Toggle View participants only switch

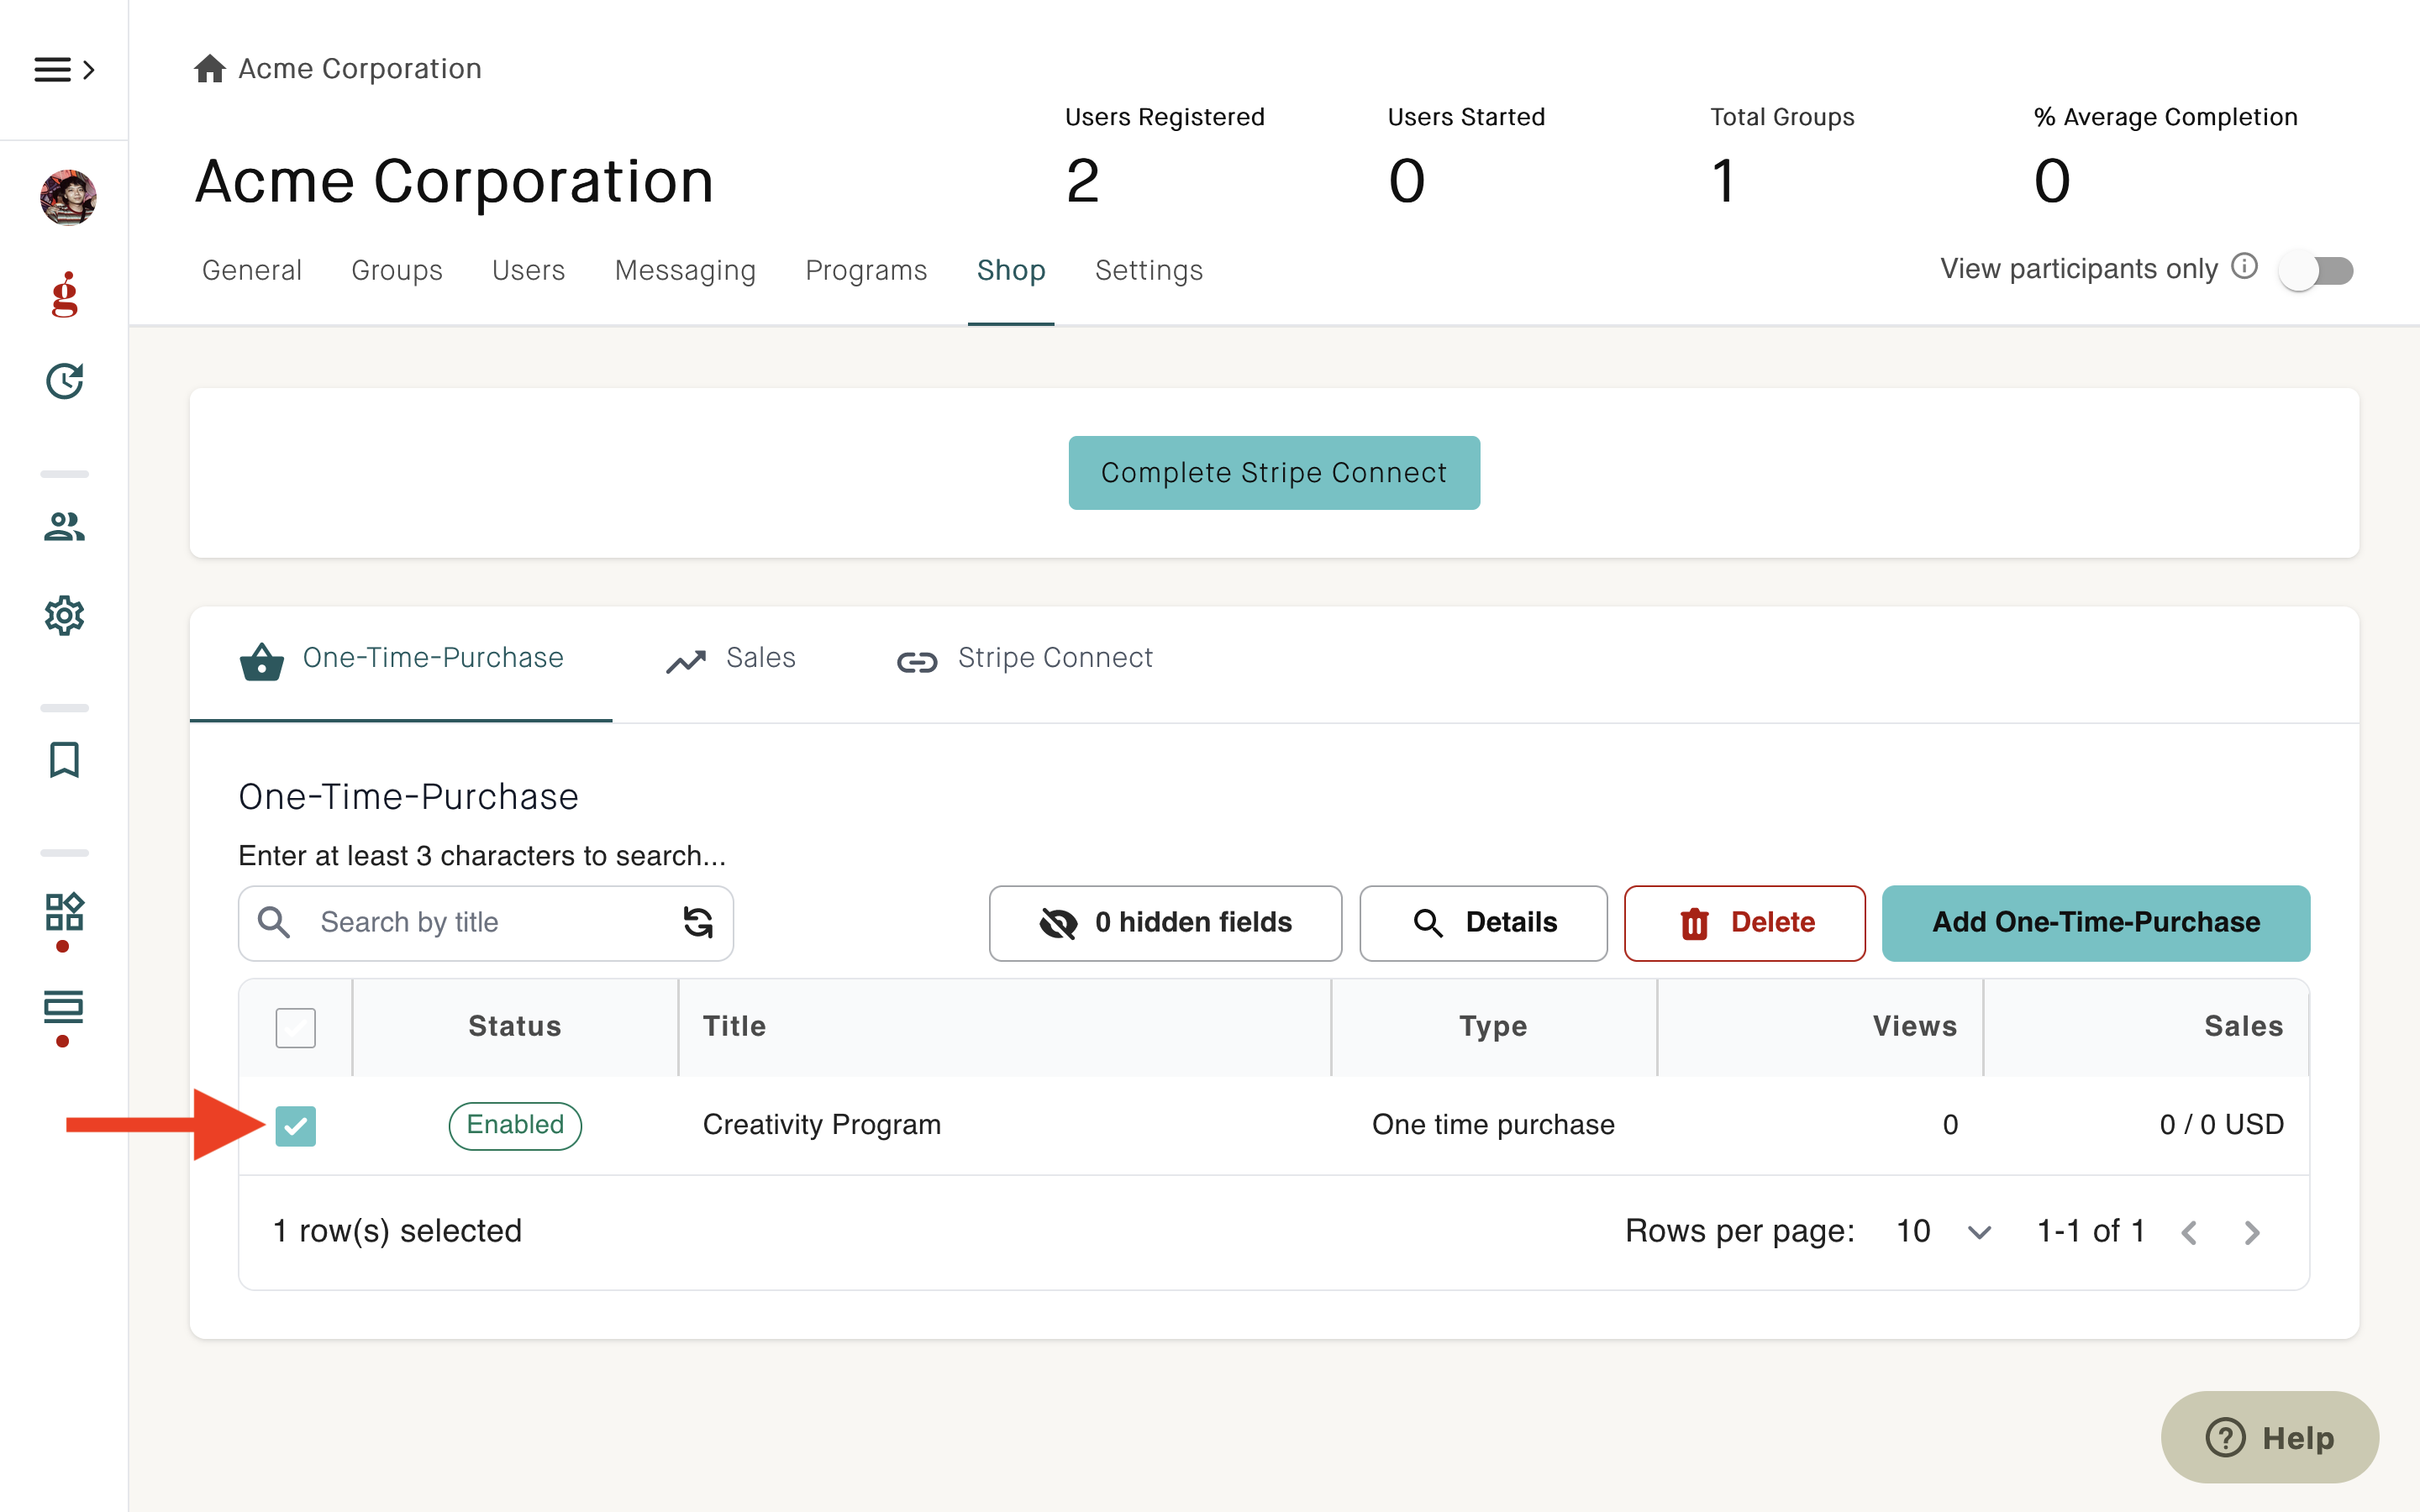(2316, 270)
